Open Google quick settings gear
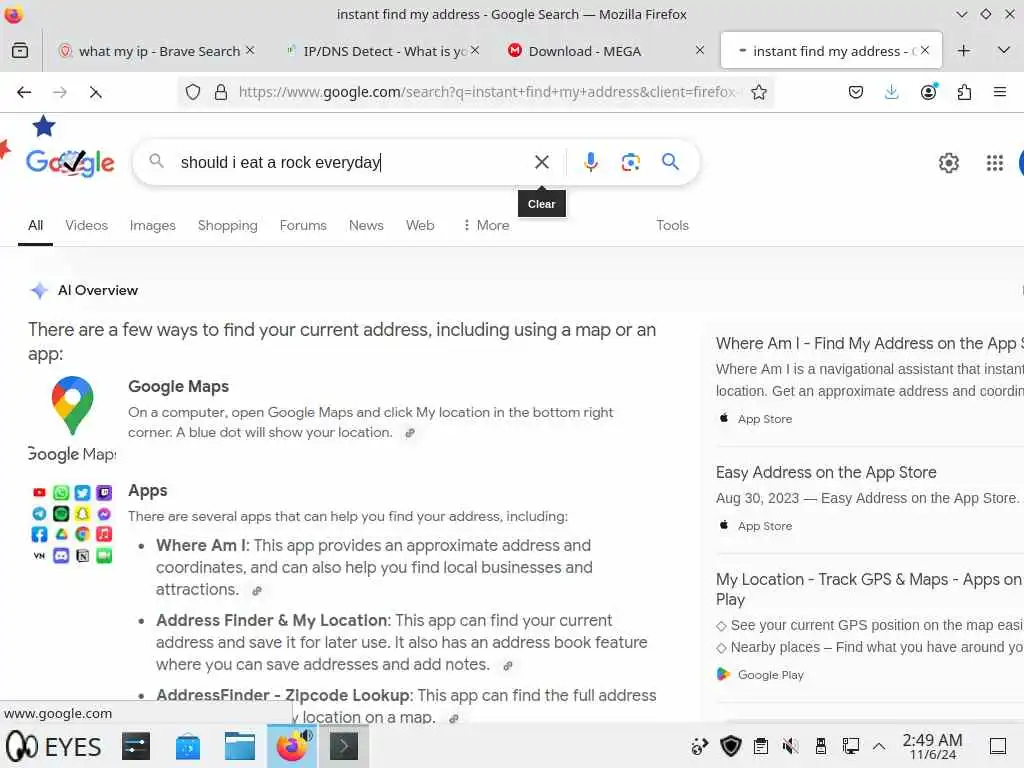Image resolution: width=1024 pixels, height=768 pixels. click(948, 163)
